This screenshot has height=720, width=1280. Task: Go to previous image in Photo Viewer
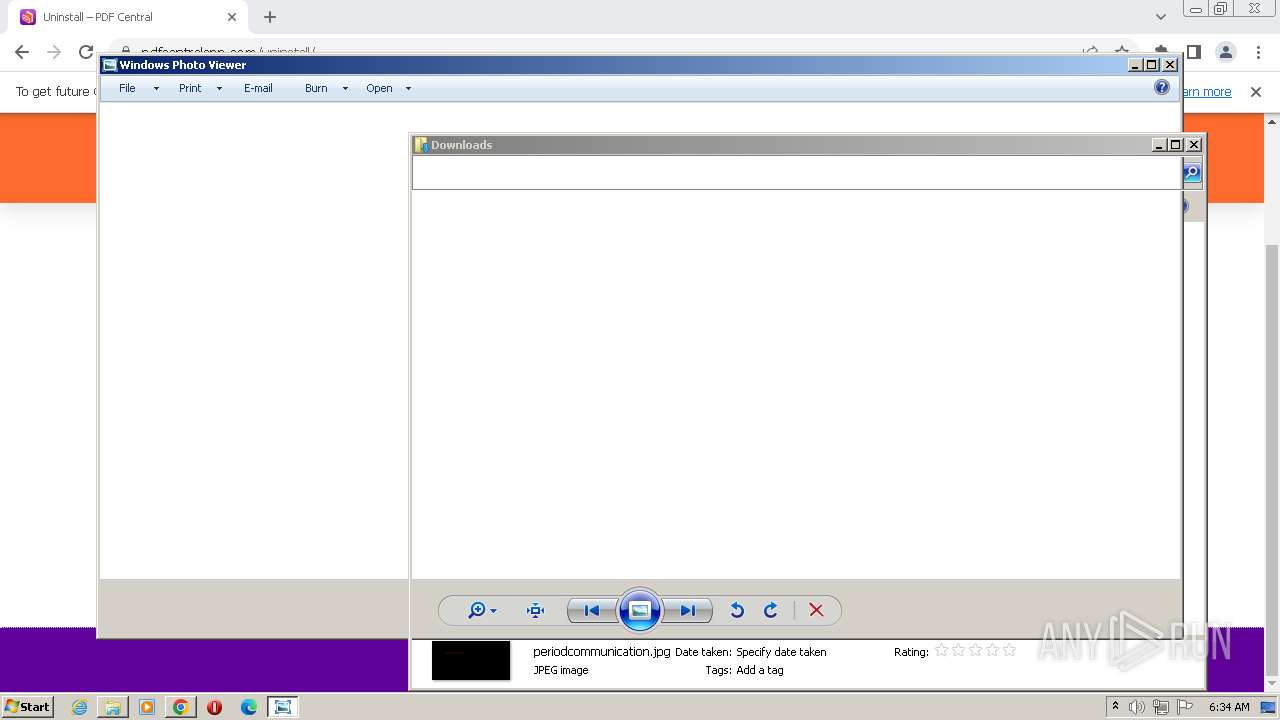[591, 610]
